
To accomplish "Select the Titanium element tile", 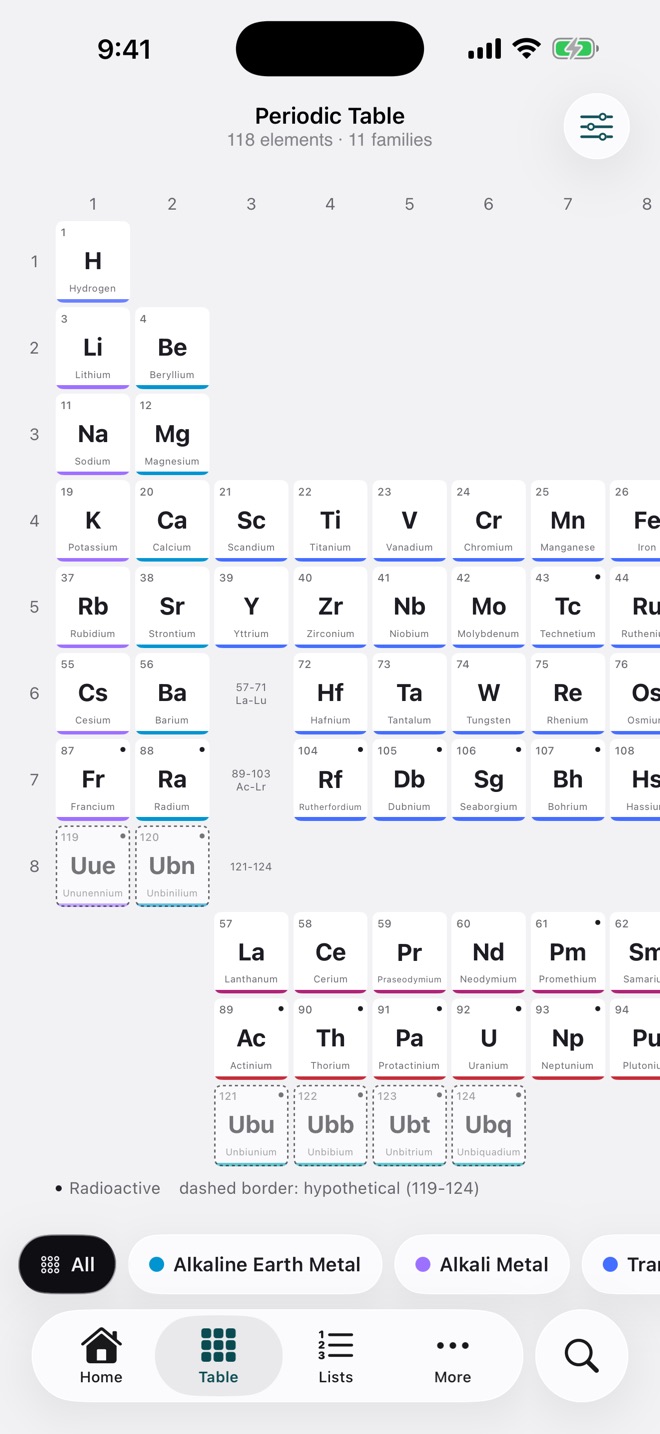I will point(330,521).
